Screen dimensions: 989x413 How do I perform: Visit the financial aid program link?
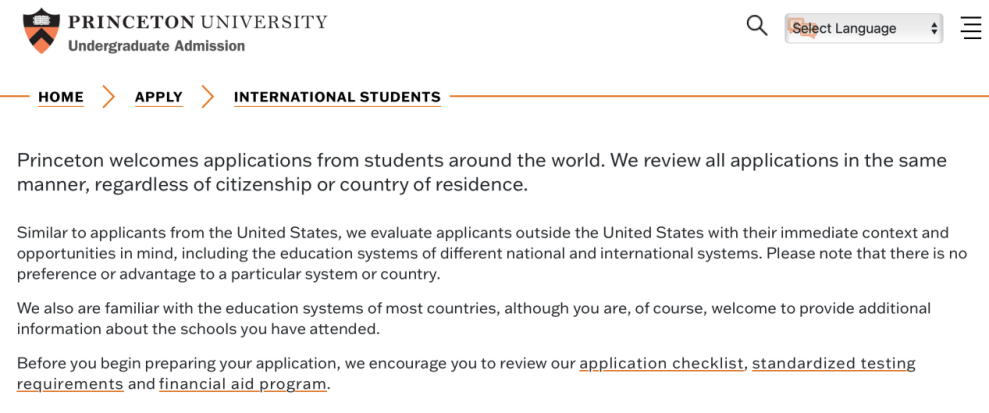pyautogui.click(x=243, y=384)
